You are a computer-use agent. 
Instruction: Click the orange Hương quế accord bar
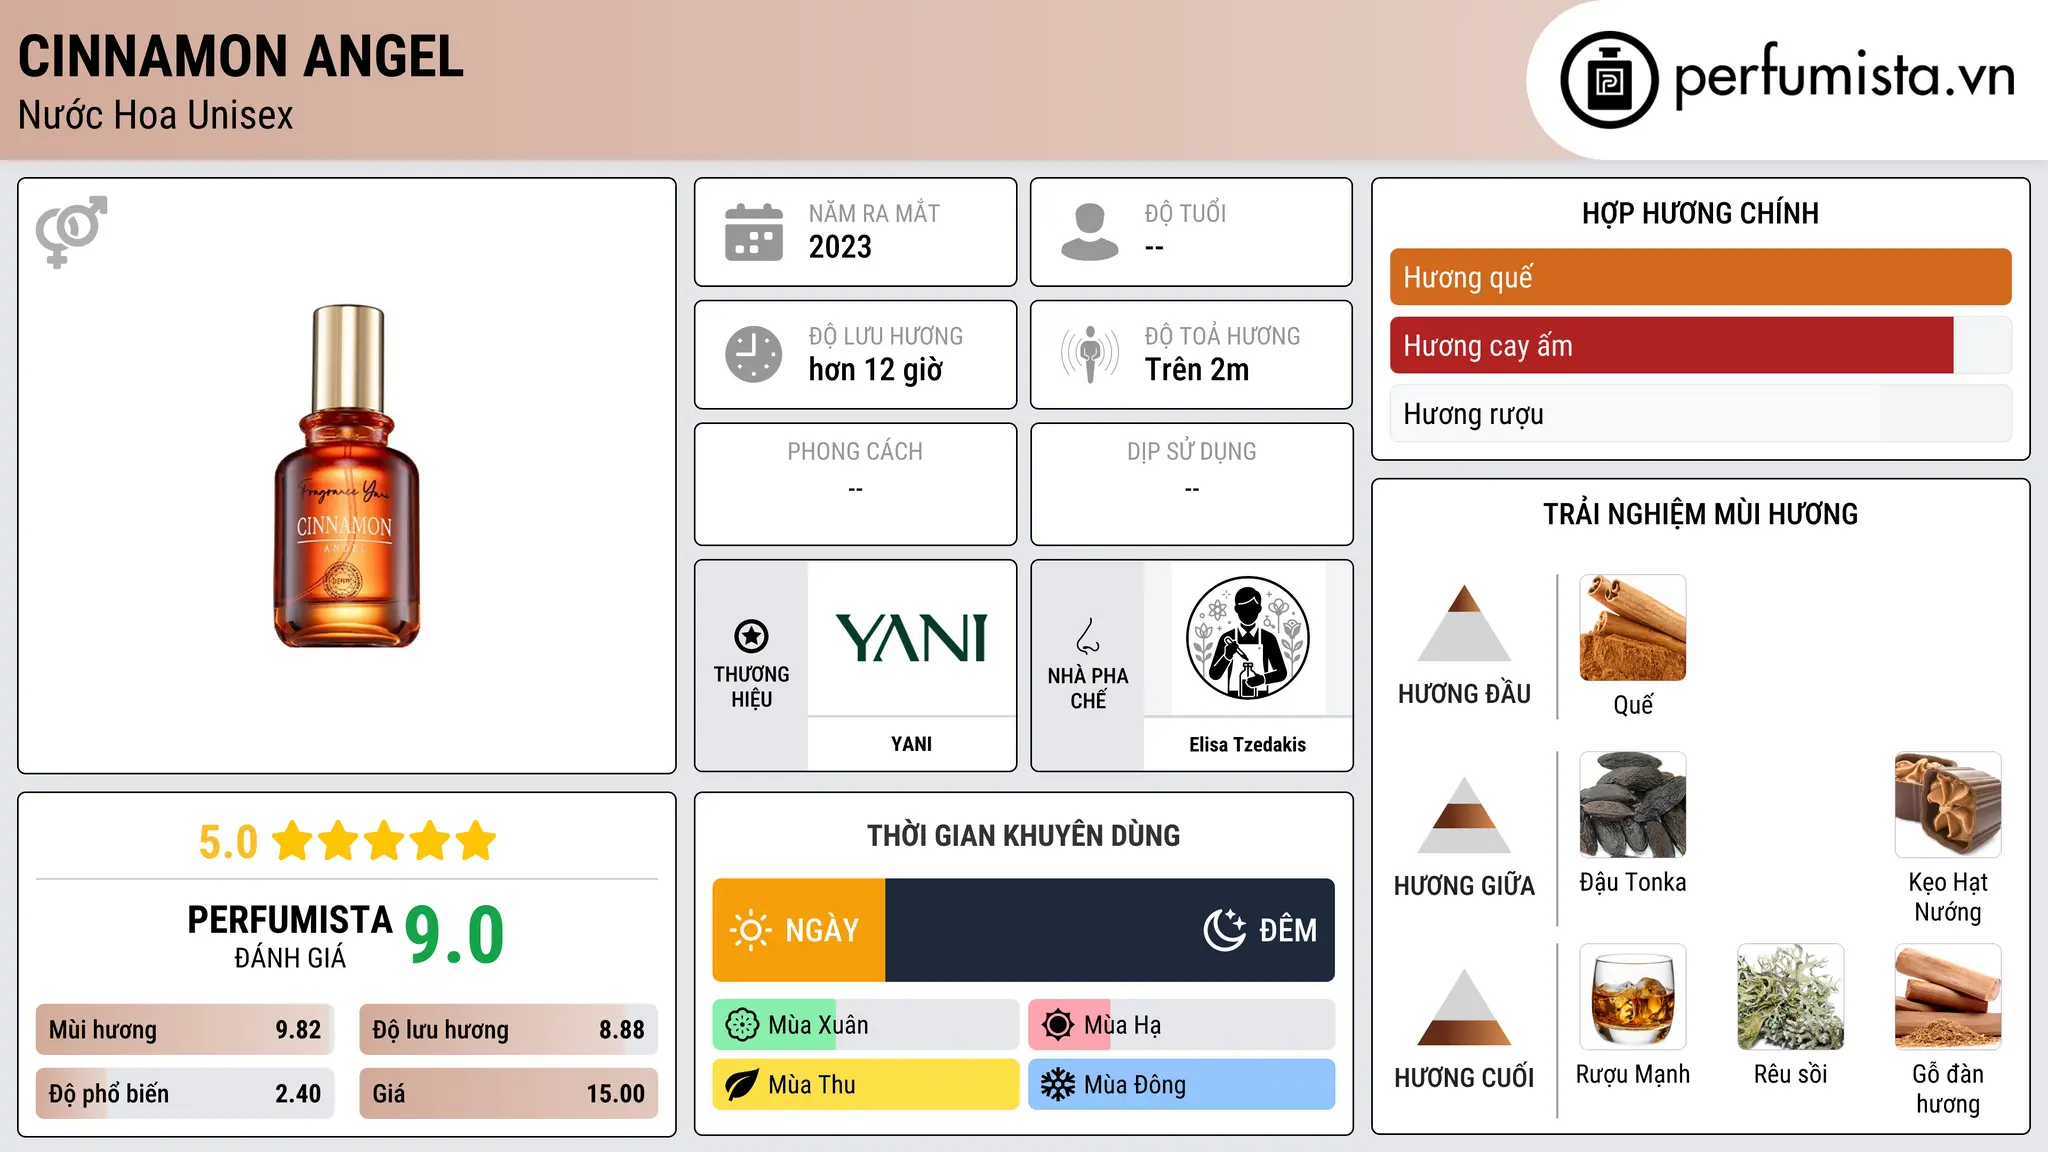pos(1701,277)
